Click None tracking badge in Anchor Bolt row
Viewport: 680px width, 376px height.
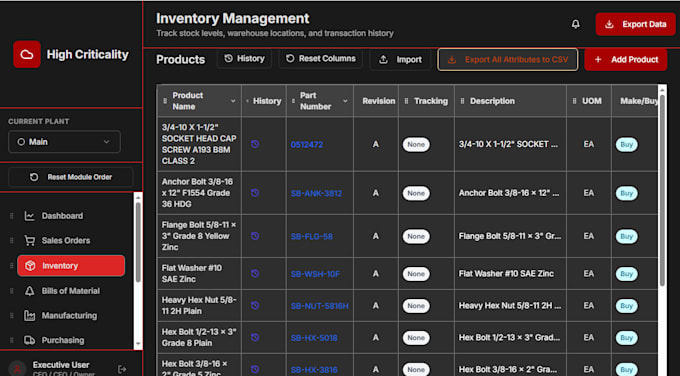pyautogui.click(x=416, y=193)
